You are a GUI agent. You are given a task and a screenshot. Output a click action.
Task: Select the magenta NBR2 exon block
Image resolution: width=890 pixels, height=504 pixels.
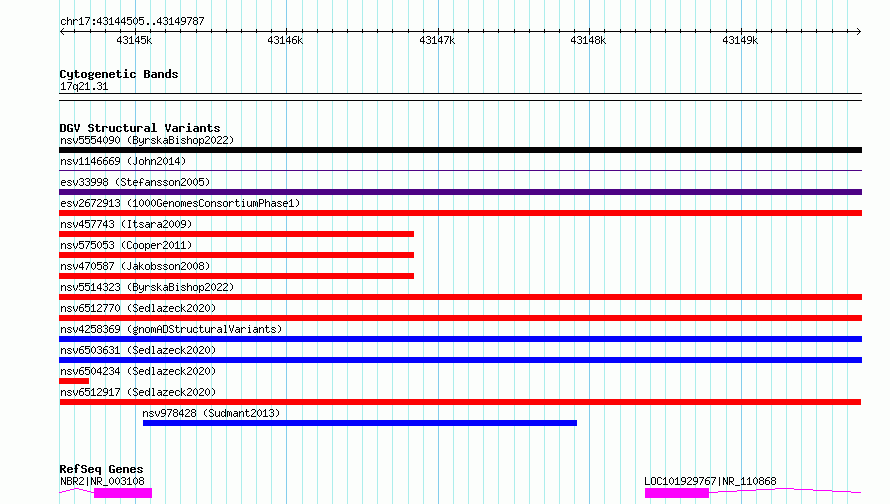tap(123, 493)
